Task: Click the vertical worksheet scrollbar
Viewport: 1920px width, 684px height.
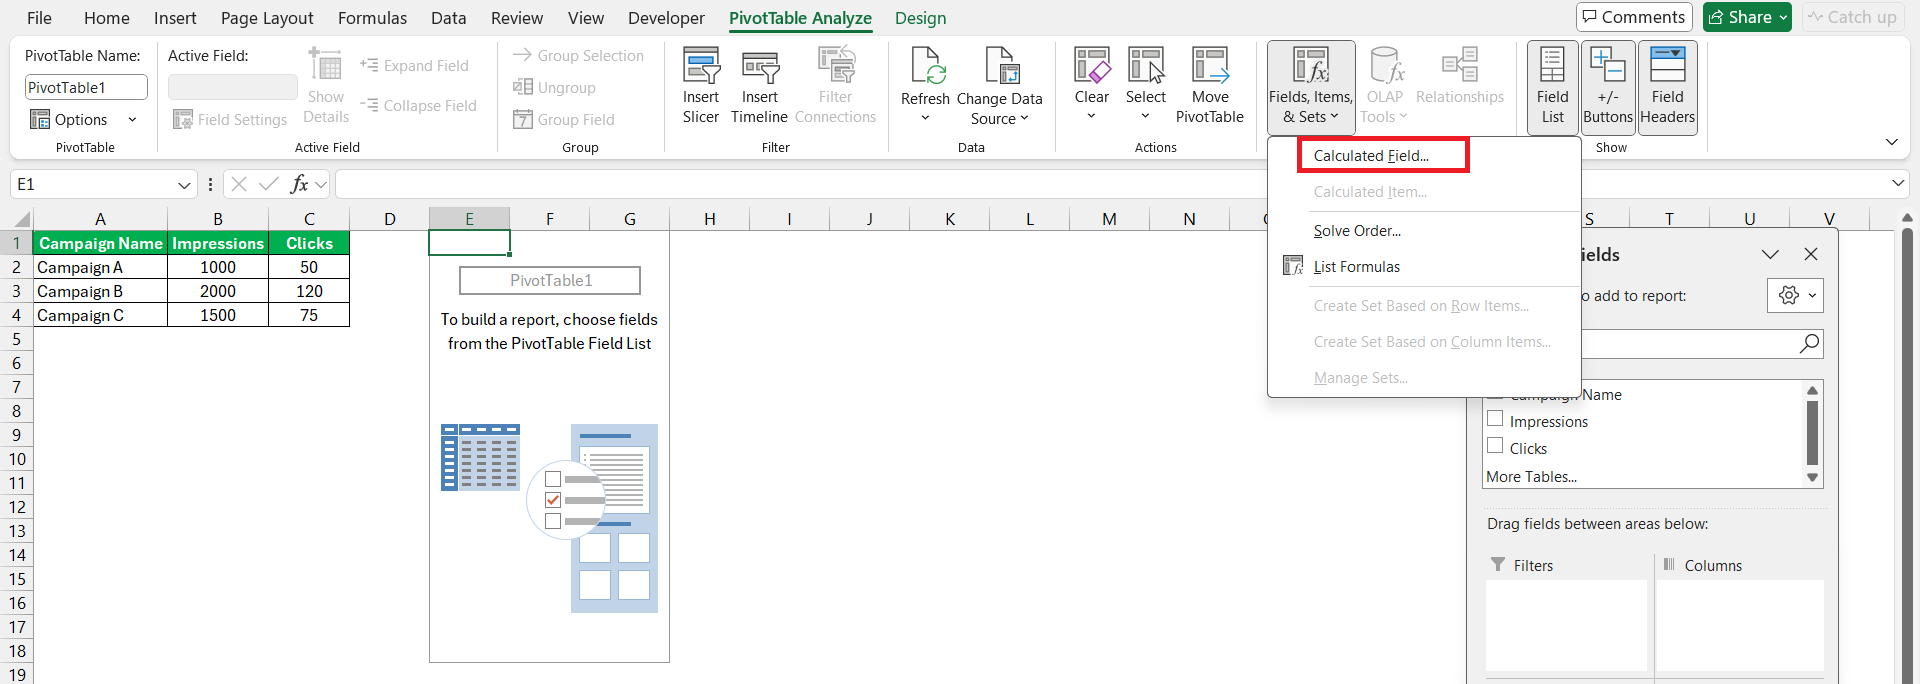Action: pos(1907,450)
